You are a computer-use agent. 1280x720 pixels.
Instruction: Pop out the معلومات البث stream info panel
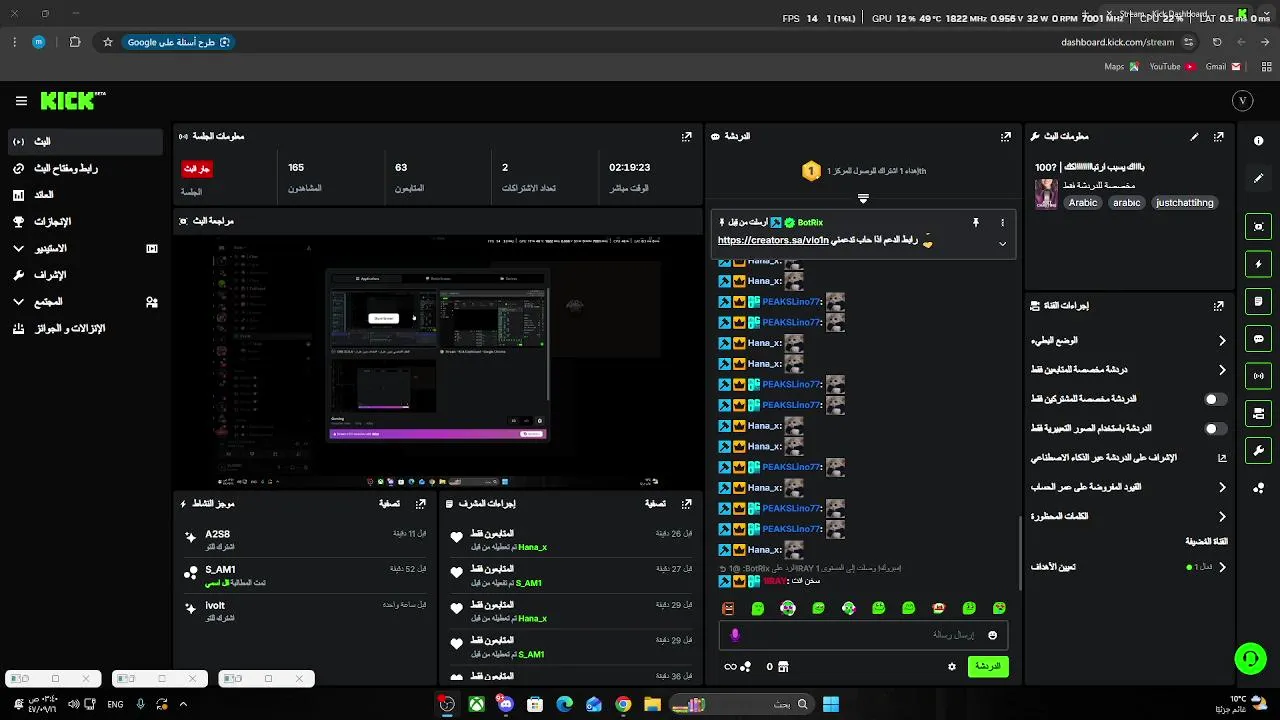(1218, 137)
